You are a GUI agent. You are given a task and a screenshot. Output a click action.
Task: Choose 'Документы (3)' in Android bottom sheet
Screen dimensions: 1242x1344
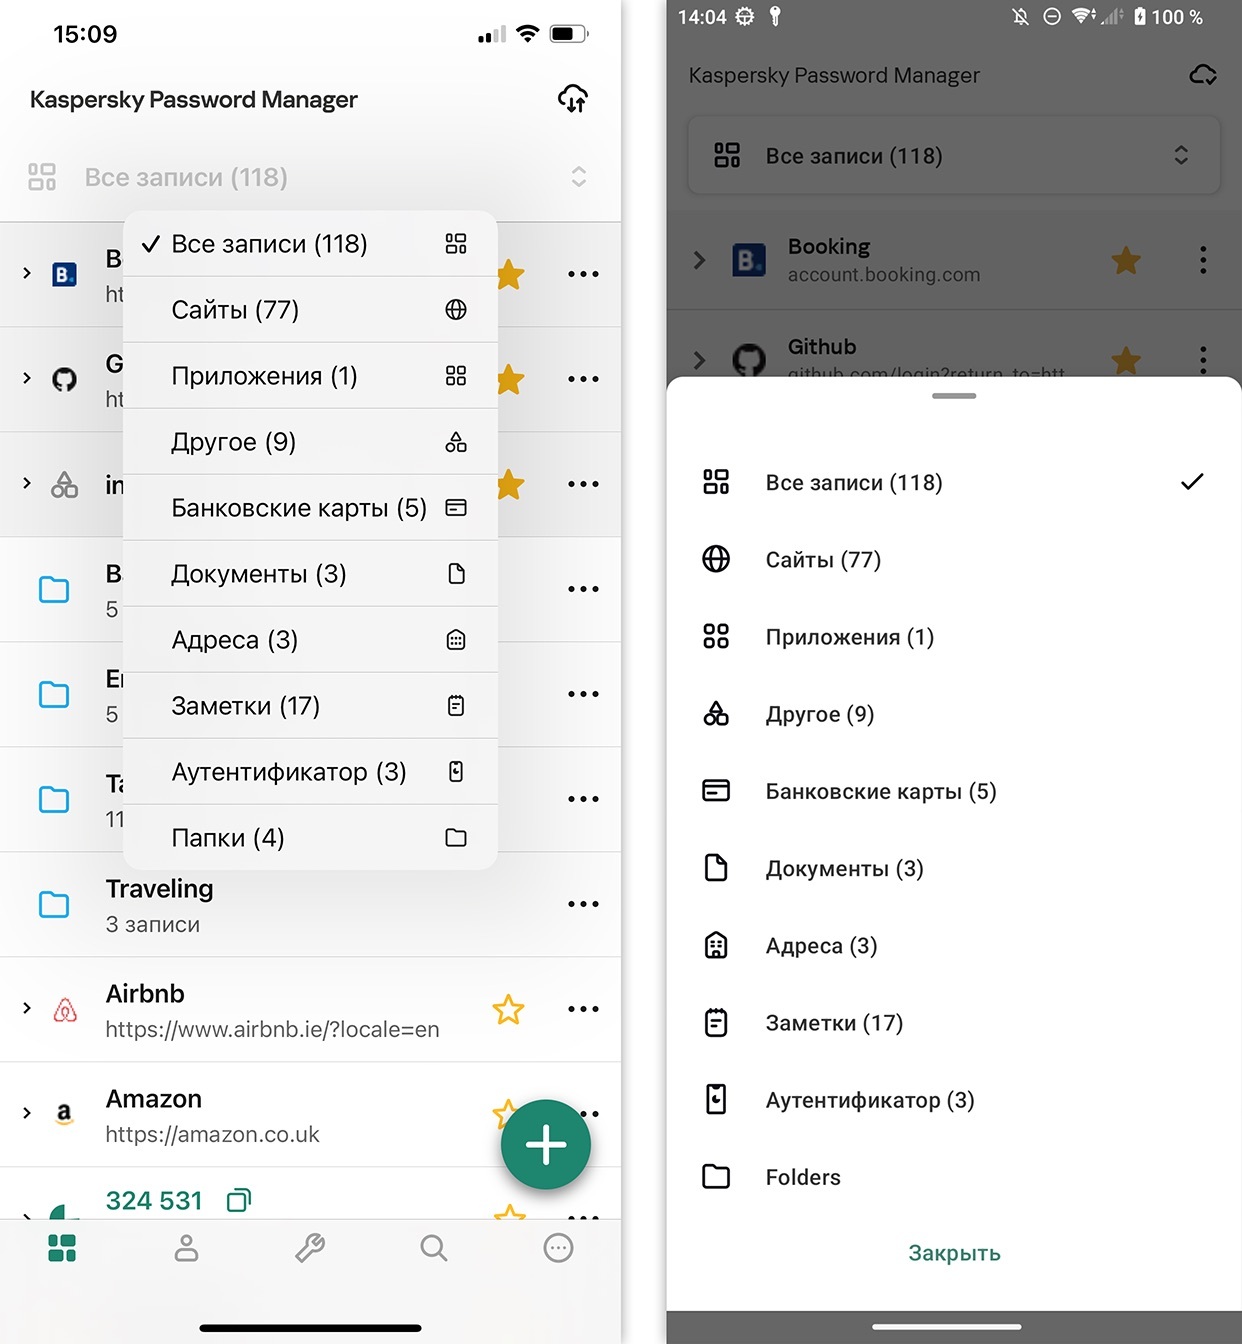click(954, 868)
